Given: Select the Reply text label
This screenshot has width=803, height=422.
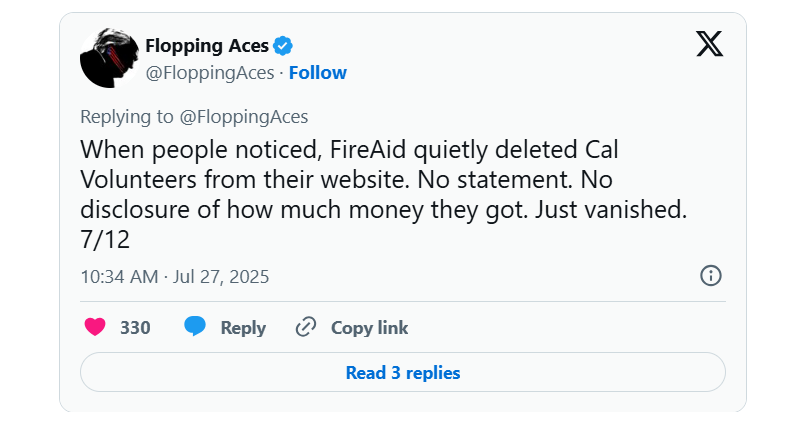Looking at the screenshot, I should click(243, 328).
